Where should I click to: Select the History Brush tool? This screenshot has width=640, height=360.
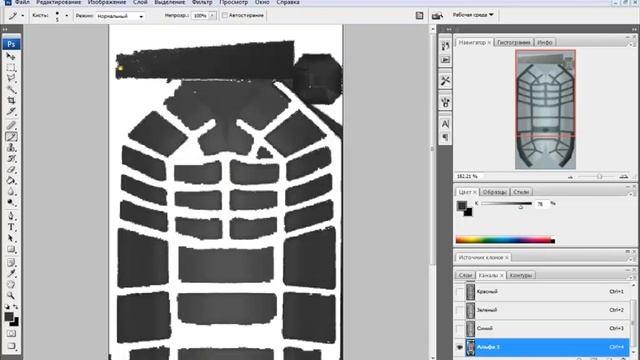pos(11,158)
